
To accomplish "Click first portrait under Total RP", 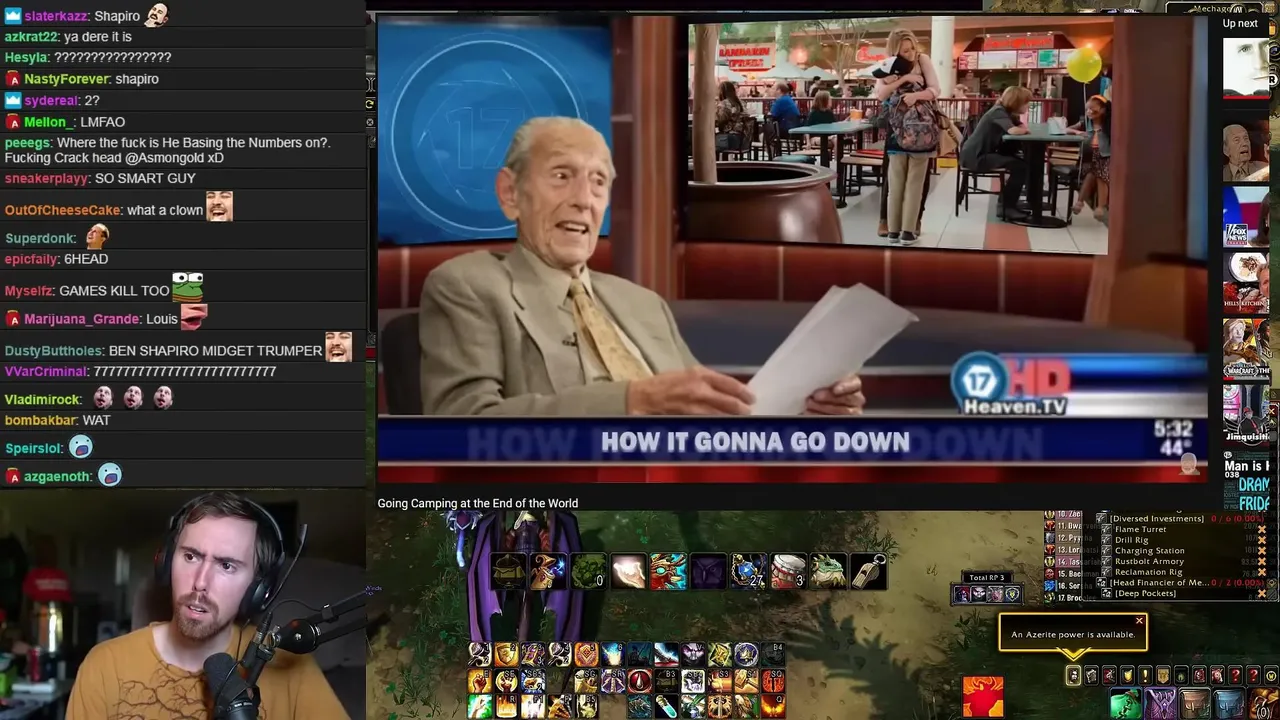I will (x=962, y=594).
